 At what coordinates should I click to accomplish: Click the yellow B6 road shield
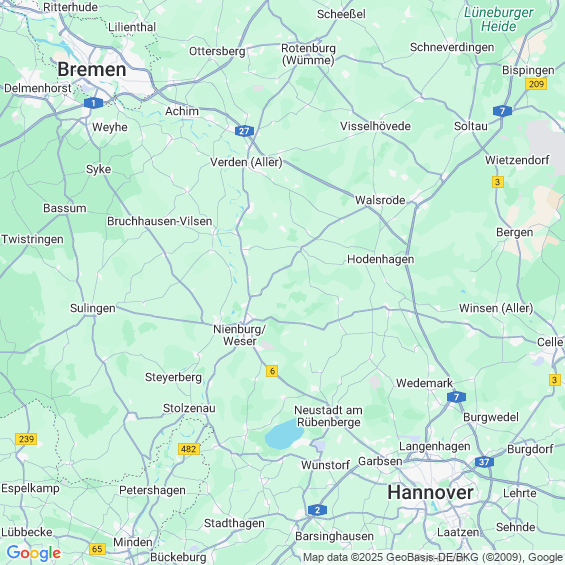(x=272, y=371)
